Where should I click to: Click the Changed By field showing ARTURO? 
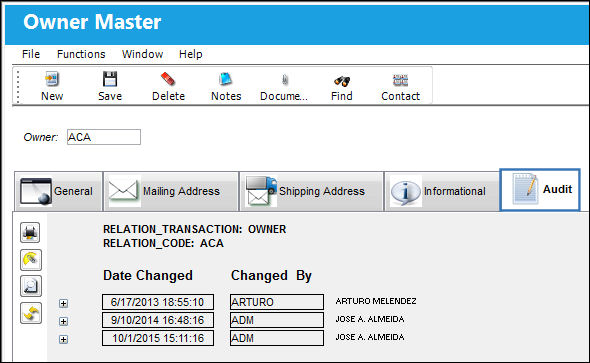point(277,302)
